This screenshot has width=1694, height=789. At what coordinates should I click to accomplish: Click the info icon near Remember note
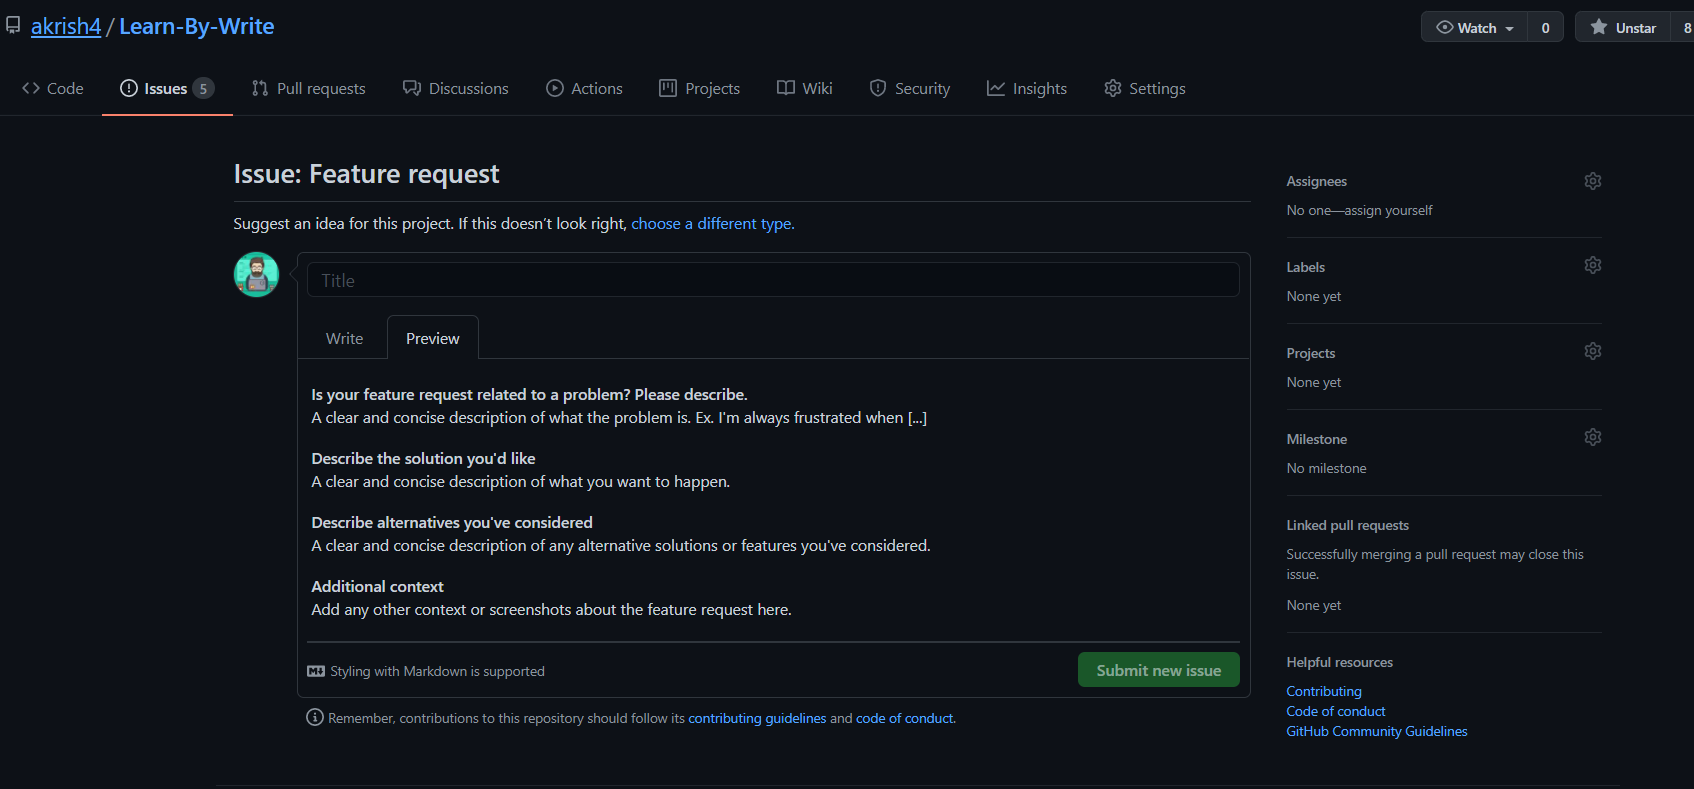click(315, 717)
